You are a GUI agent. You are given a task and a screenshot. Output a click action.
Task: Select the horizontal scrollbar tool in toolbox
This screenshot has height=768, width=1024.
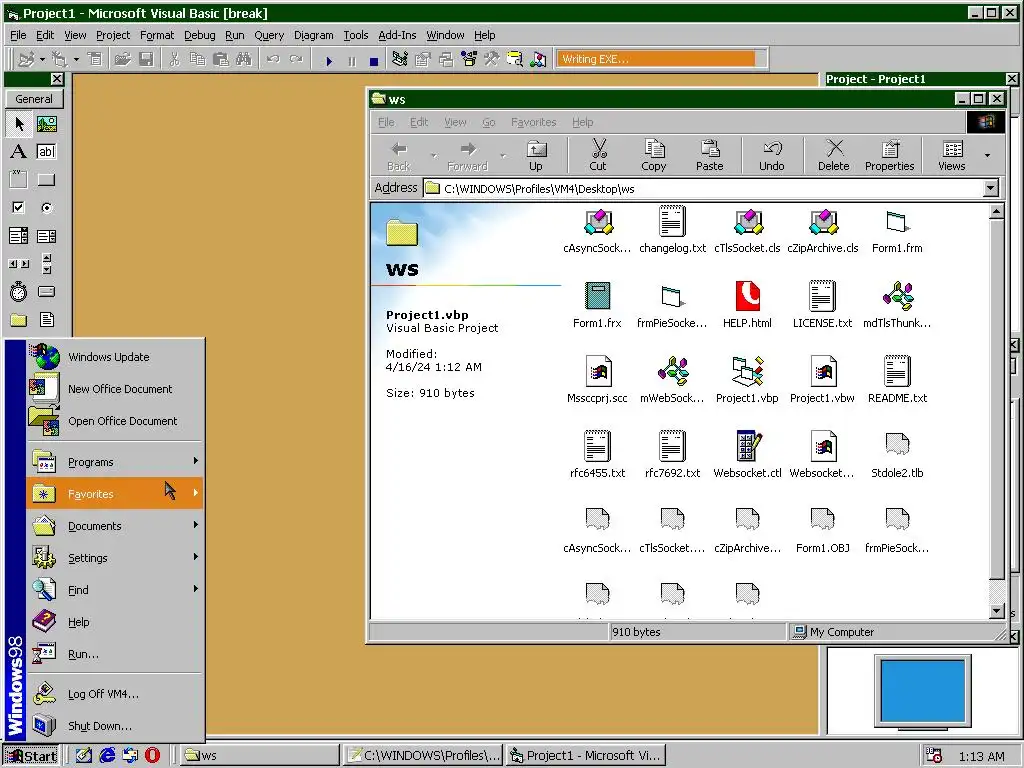pos(19,264)
